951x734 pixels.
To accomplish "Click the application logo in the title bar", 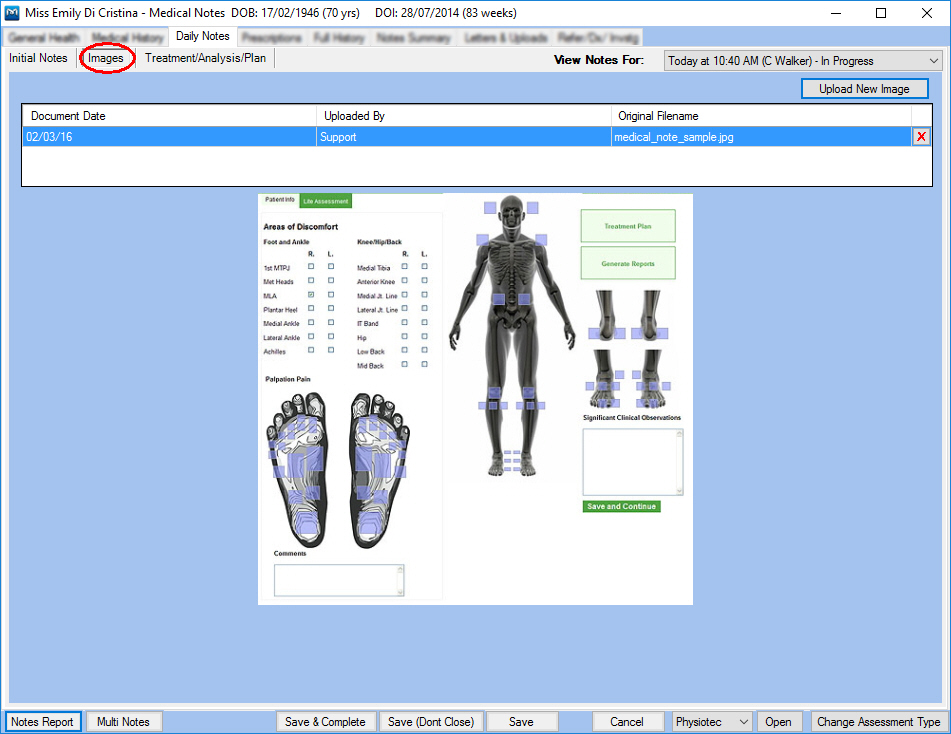I will click(x=12, y=14).
